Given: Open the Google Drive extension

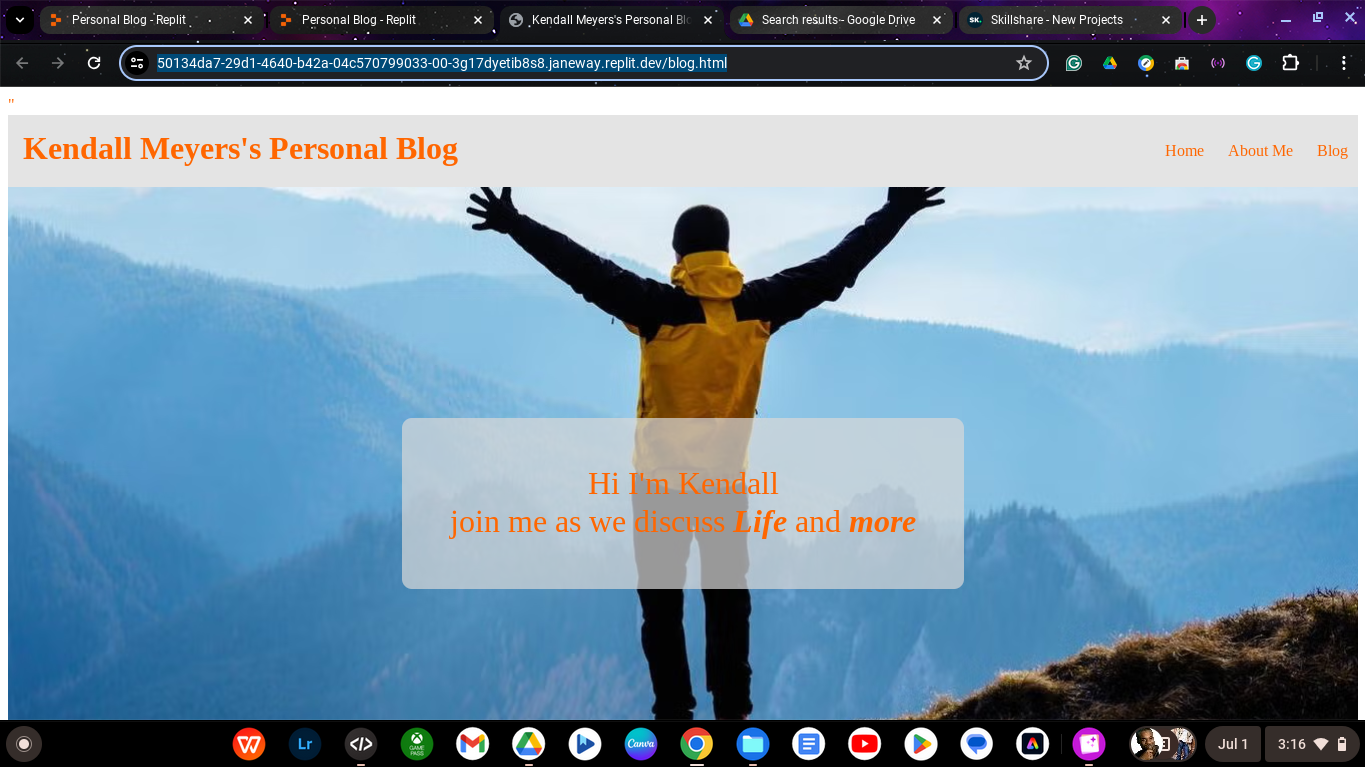Looking at the screenshot, I should [1110, 63].
